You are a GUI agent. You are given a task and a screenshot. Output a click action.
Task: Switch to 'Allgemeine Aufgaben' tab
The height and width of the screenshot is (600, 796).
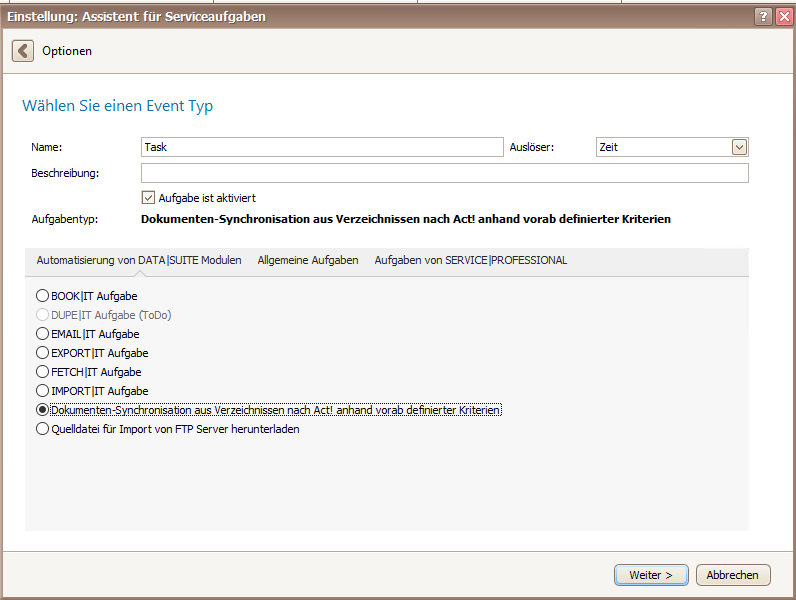click(308, 260)
